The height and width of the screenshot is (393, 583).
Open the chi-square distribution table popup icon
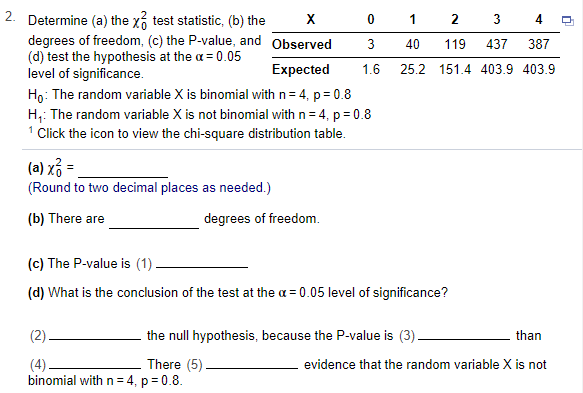567,21
